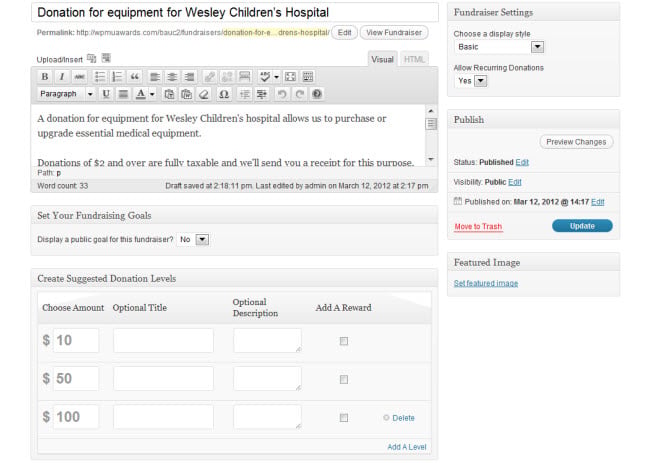Insert a custom special character (Omega)
Viewport: 650px width, 463px height.
(x=224, y=94)
